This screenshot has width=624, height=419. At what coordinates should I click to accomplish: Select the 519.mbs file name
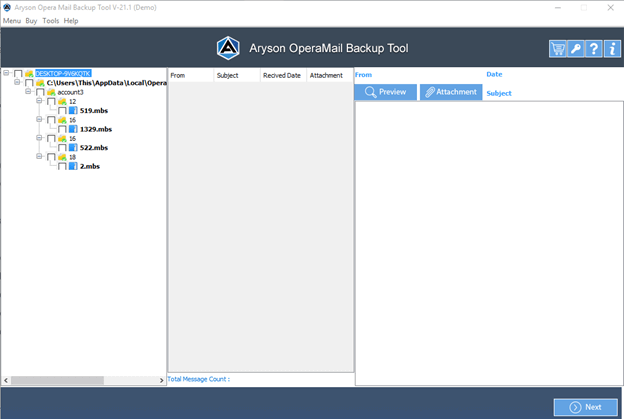(x=94, y=111)
